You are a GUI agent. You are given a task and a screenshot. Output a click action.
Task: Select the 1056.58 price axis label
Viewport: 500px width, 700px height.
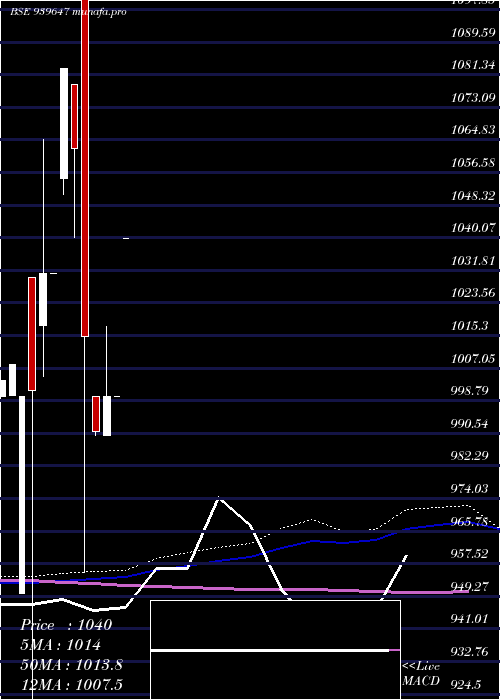pyautogui.click(x=473, y=162)
